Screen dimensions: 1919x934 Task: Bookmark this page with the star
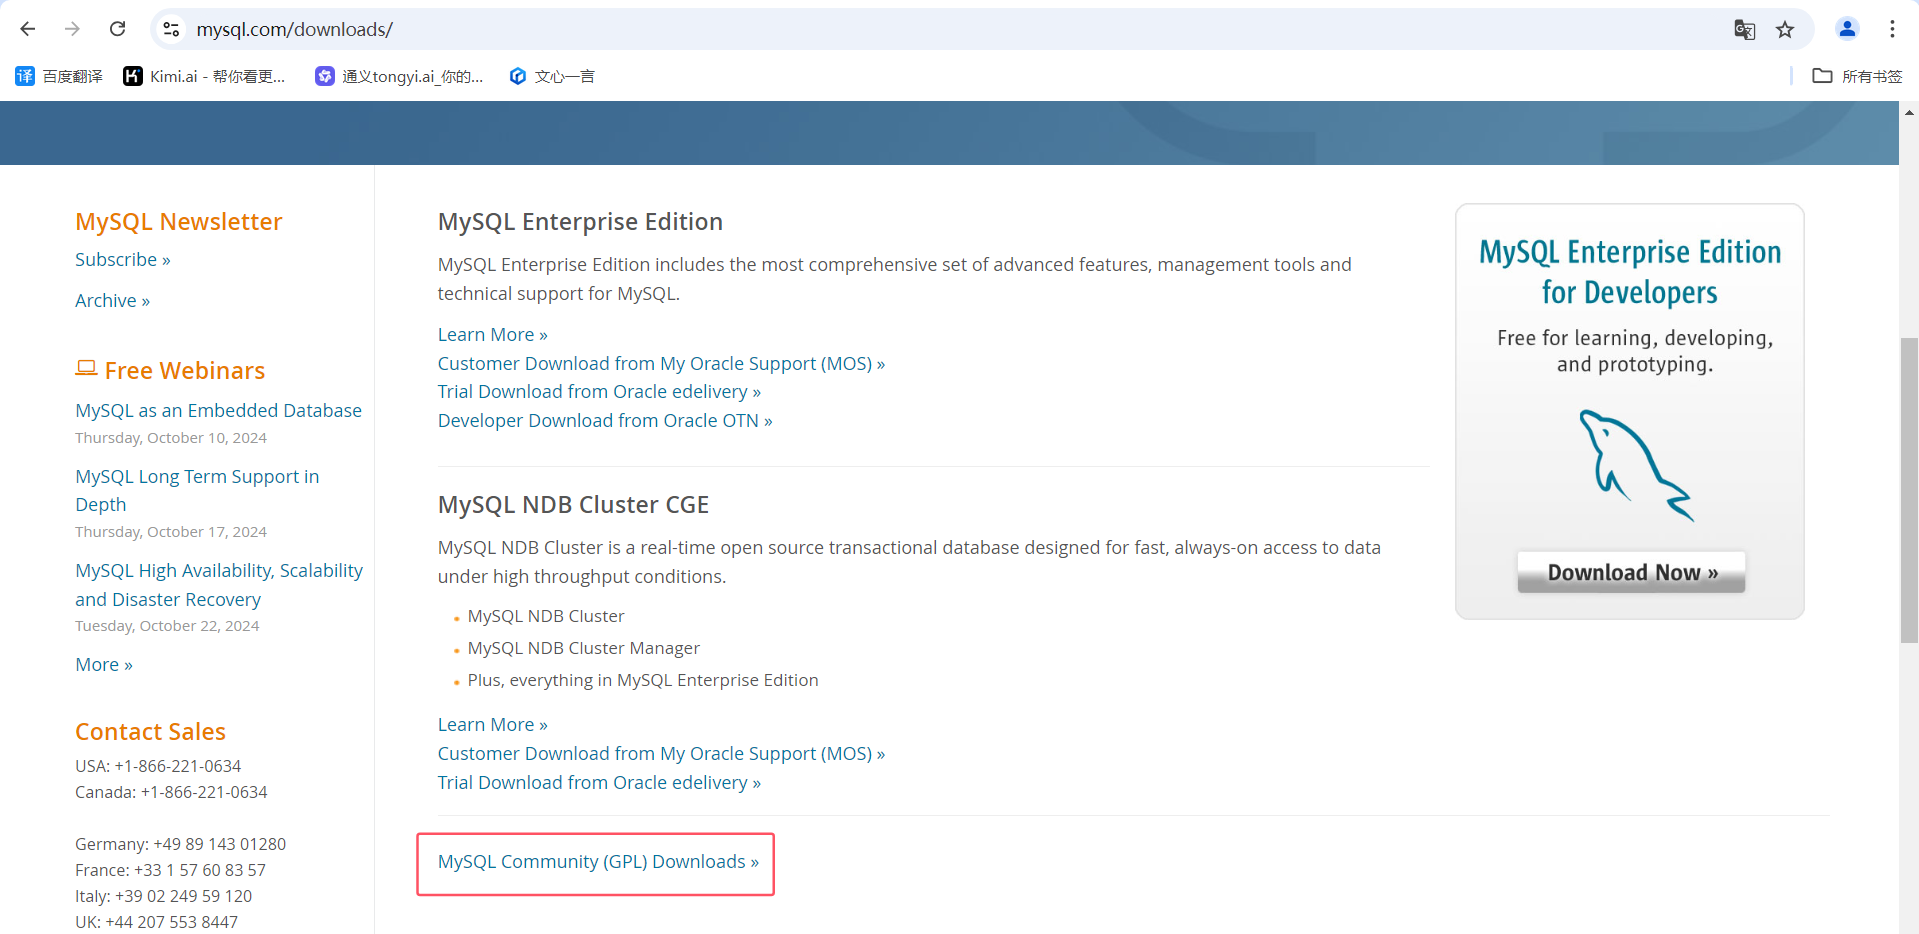tap(1785, 29)
